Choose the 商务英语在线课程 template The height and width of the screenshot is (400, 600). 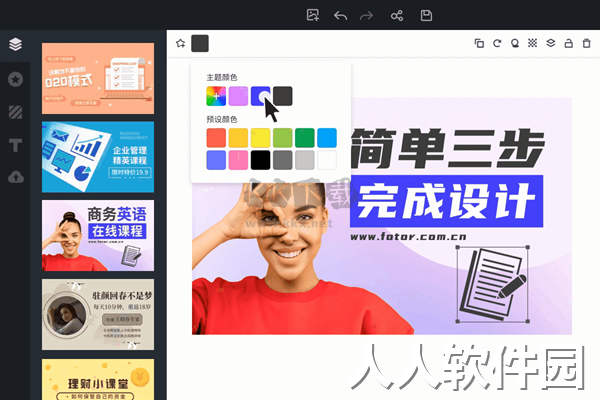(98, 235)
